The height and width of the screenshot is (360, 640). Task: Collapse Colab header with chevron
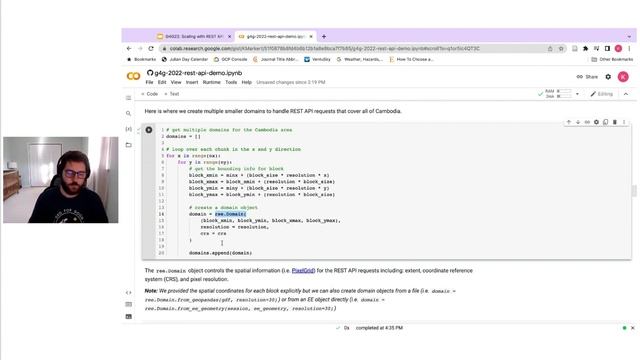tap(626, 94)
